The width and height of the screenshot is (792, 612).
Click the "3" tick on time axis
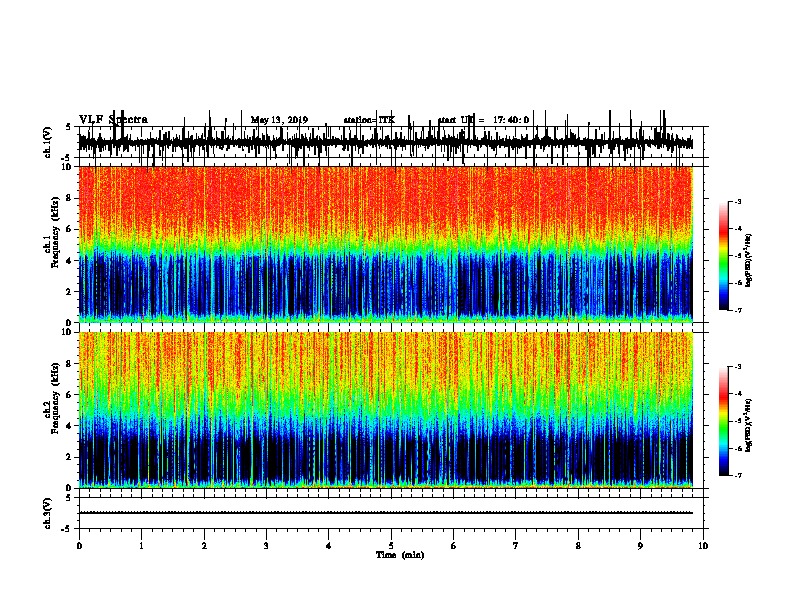pyautogui.click(x=266, y=546)
